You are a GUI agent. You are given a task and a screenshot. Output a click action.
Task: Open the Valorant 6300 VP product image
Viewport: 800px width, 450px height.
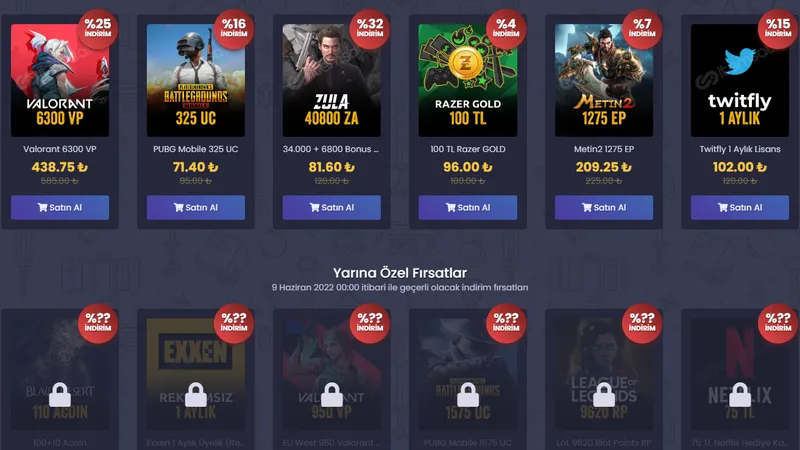60,80
